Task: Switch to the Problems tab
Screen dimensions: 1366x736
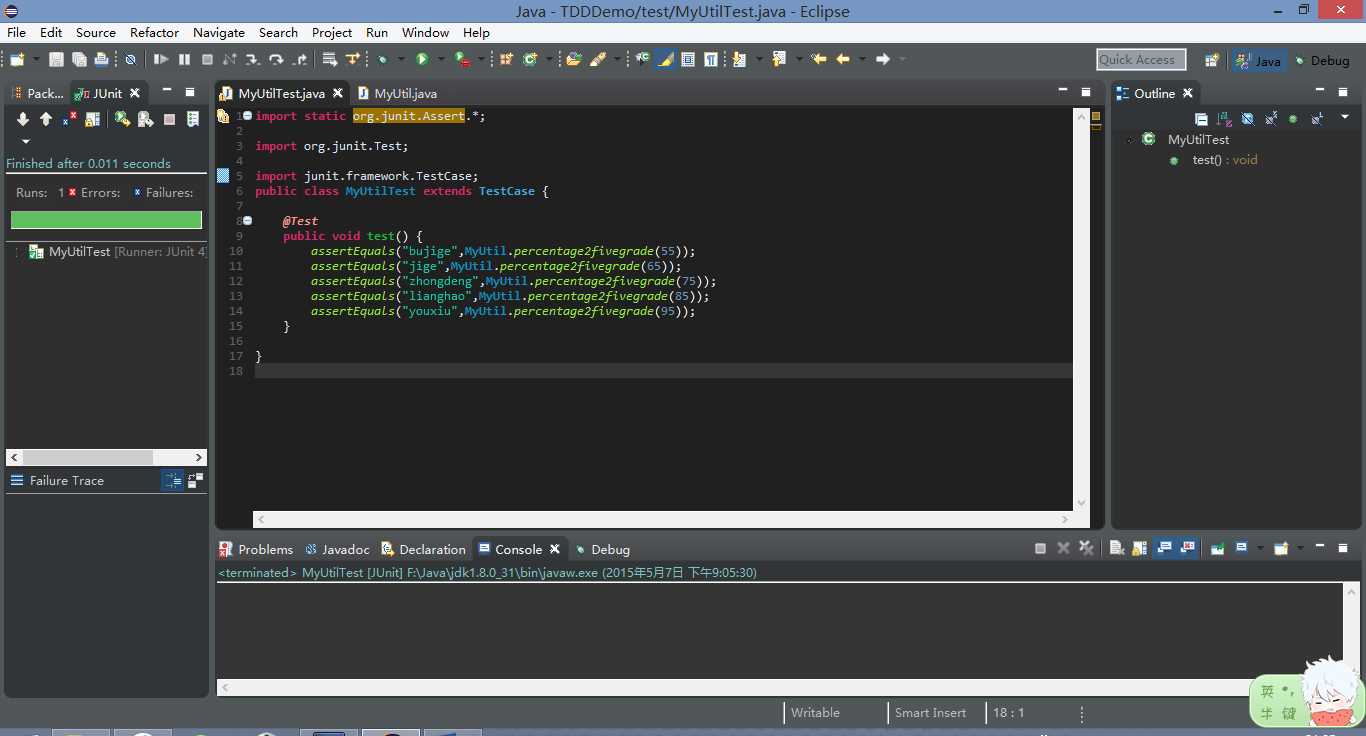Action: pos(256,549)
